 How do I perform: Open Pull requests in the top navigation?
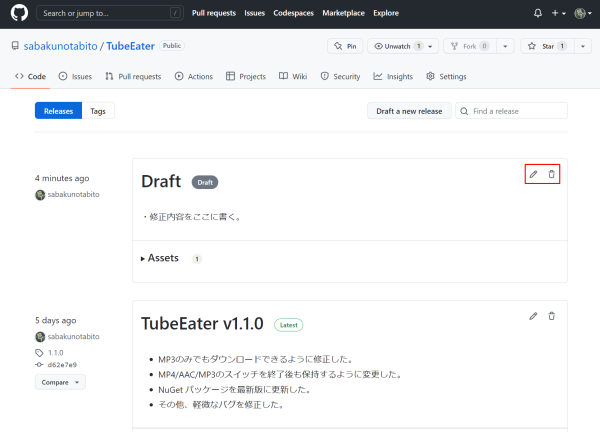coord(214,13)
